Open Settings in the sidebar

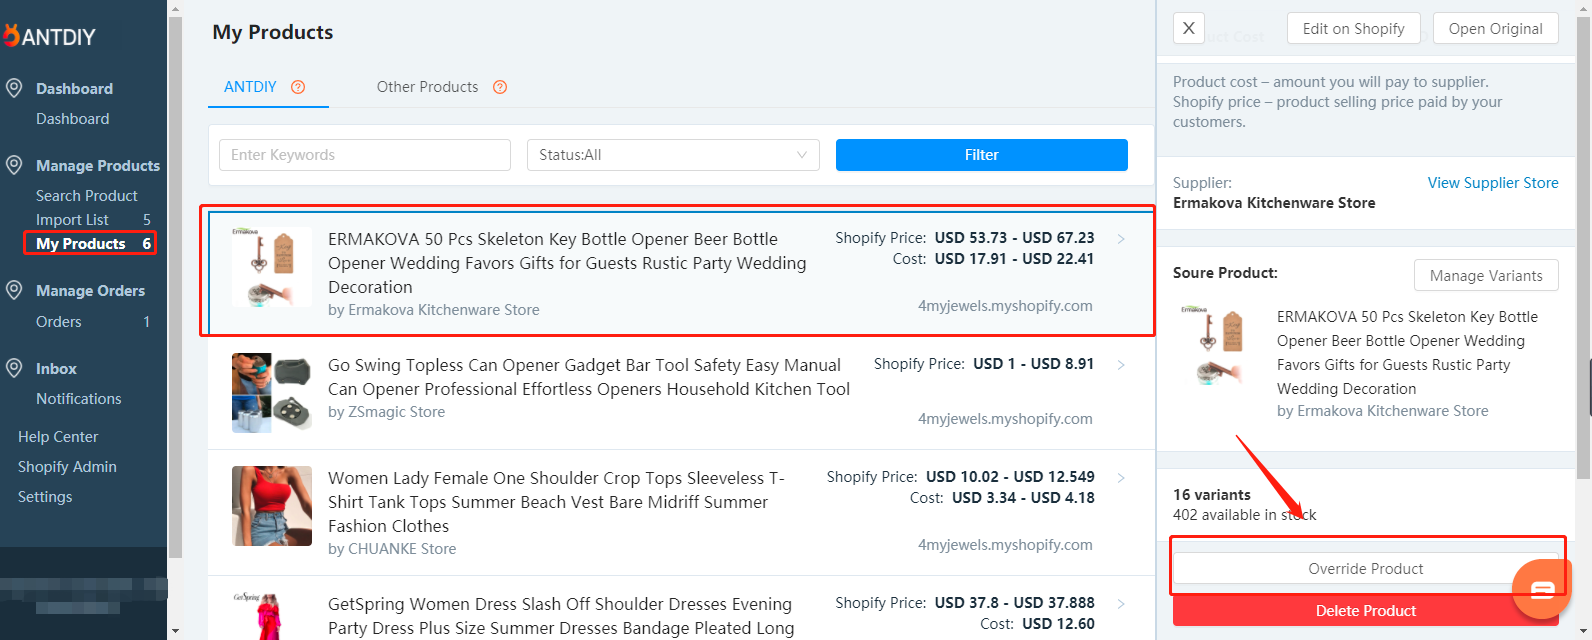click(x=45, y=497)
